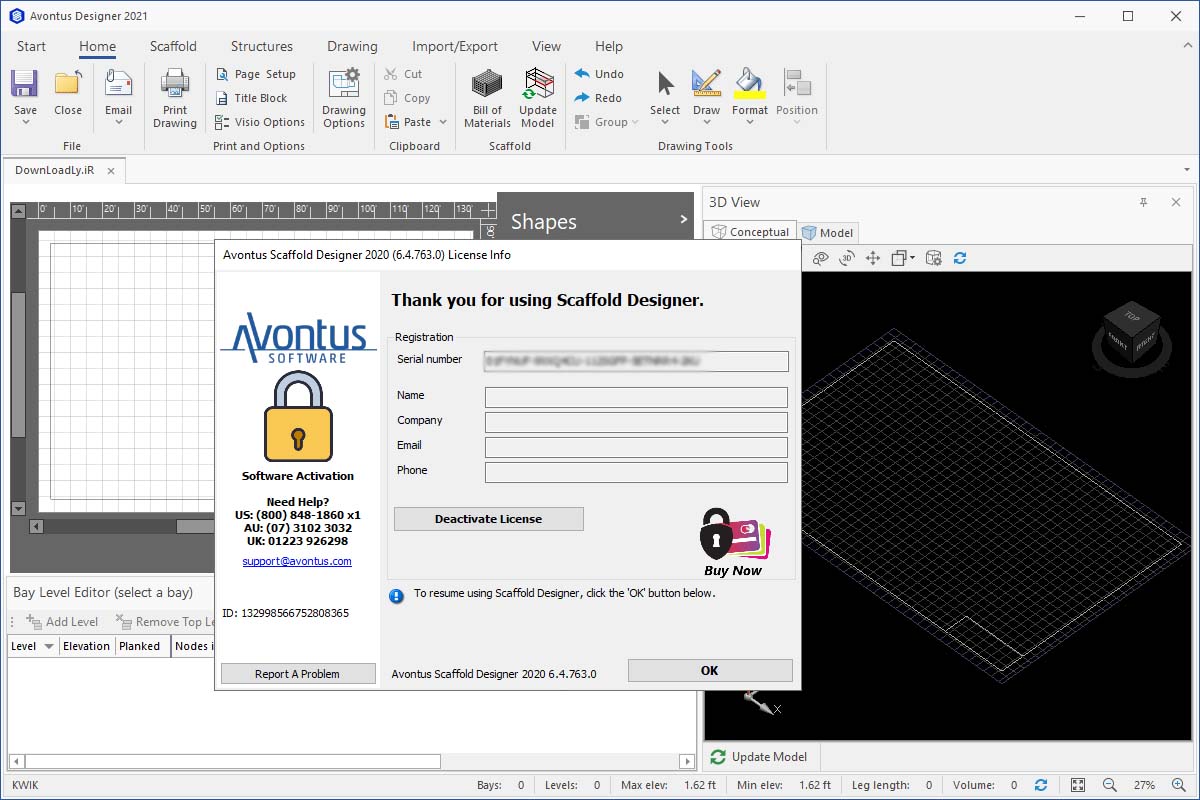Pin the 3D View panel
The height and width of the screenshot is (800, 1200).
click(x=1143, y=201)
